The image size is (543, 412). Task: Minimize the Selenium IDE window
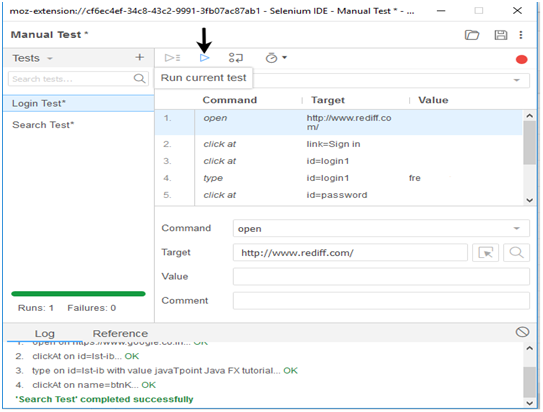click(x=440, y=11)
